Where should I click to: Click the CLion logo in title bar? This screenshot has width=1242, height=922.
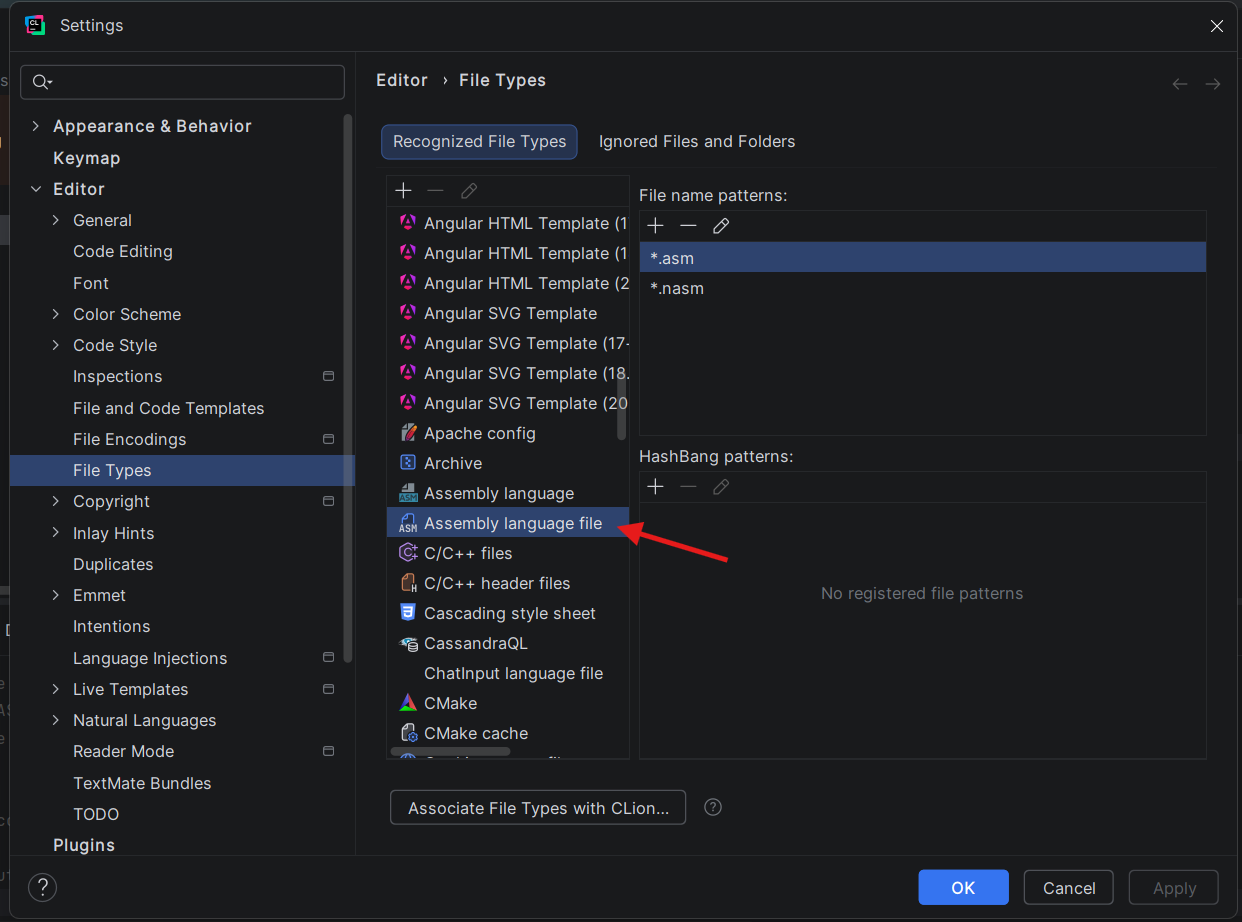tap(35, 26)
